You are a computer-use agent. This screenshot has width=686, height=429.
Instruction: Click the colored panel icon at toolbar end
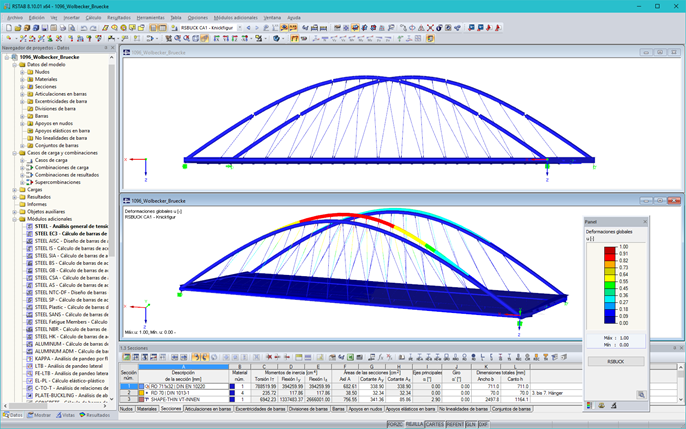(430, 39)
